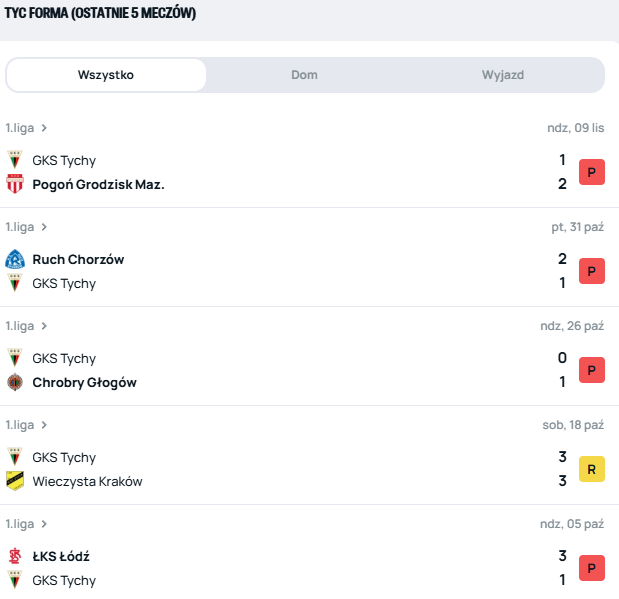Open the ŁKS Łódź team name link
Viewport: 619px width, 599px height.
pyautogui.click(x=61, y=556)
